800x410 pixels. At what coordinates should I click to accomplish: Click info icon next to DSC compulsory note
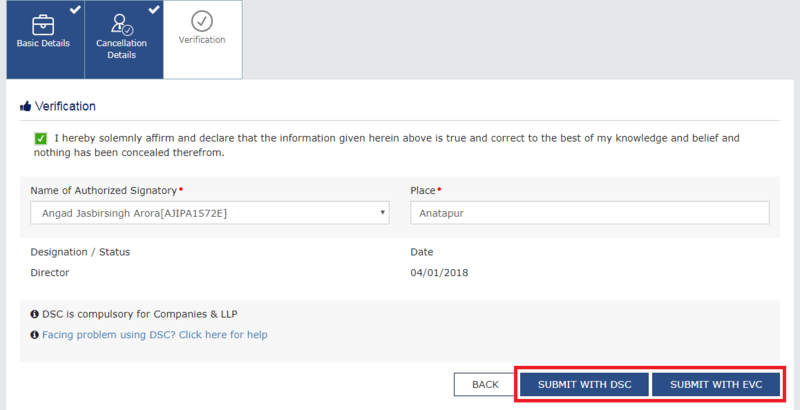coord(35,314)
